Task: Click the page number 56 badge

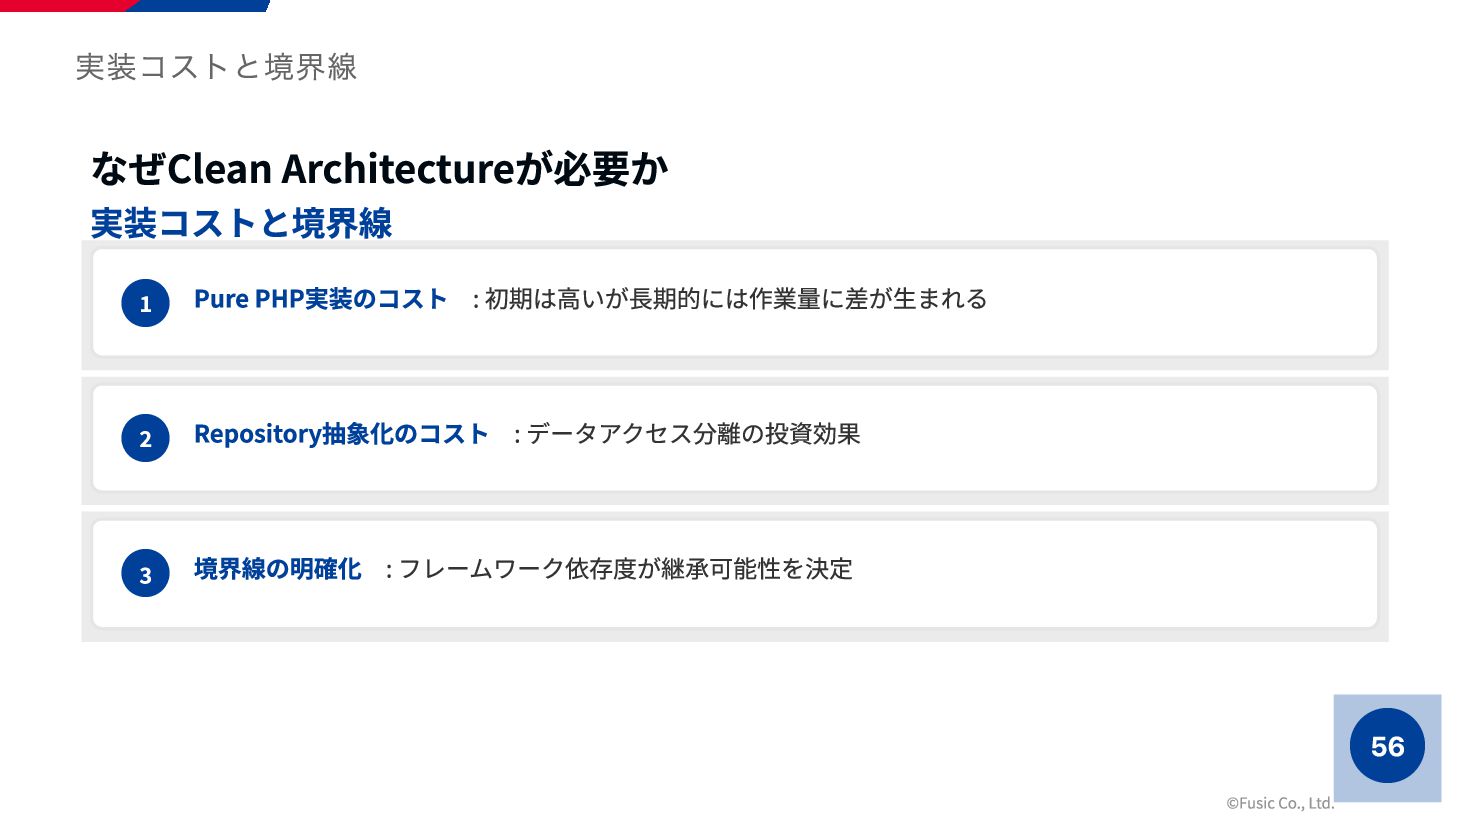Action: point(1387,746)
